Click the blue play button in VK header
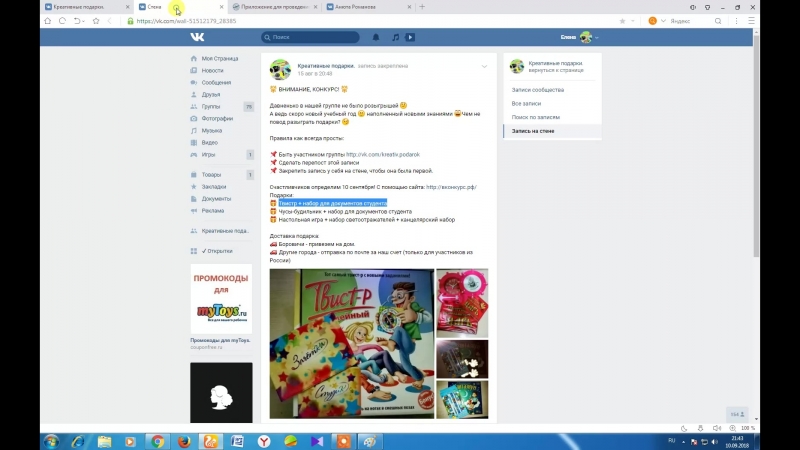 point(410,37)
